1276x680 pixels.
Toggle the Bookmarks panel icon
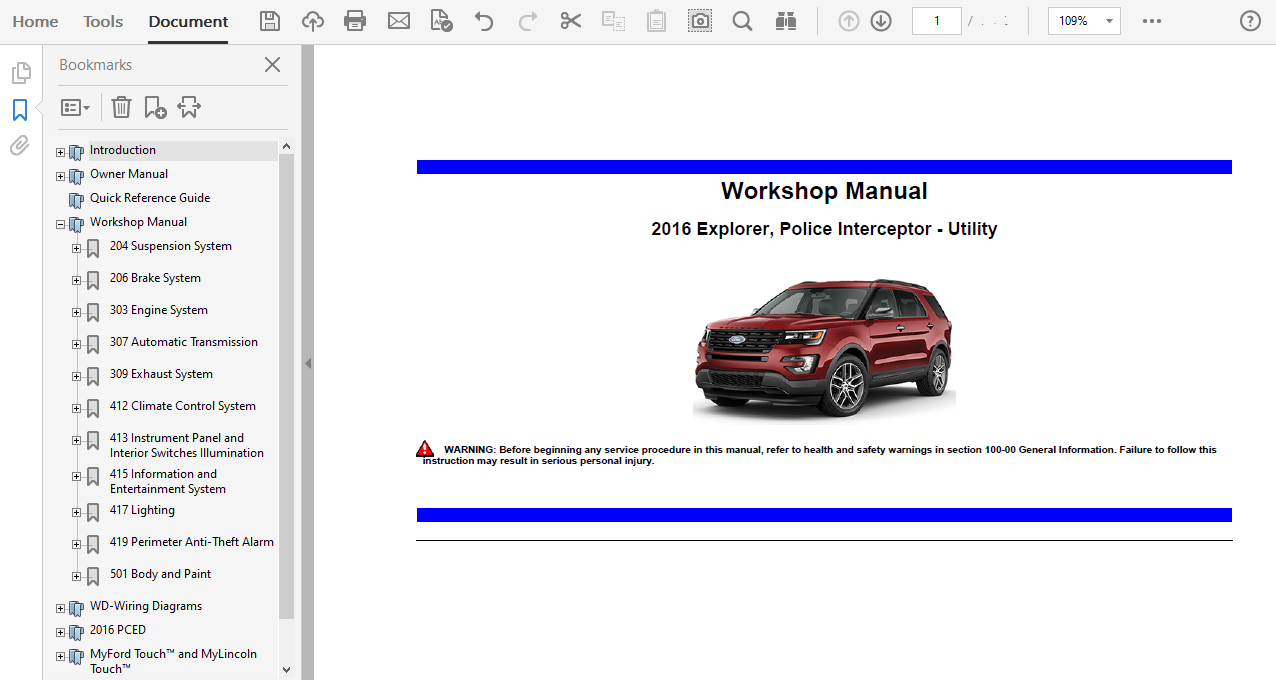pos(20,110)
